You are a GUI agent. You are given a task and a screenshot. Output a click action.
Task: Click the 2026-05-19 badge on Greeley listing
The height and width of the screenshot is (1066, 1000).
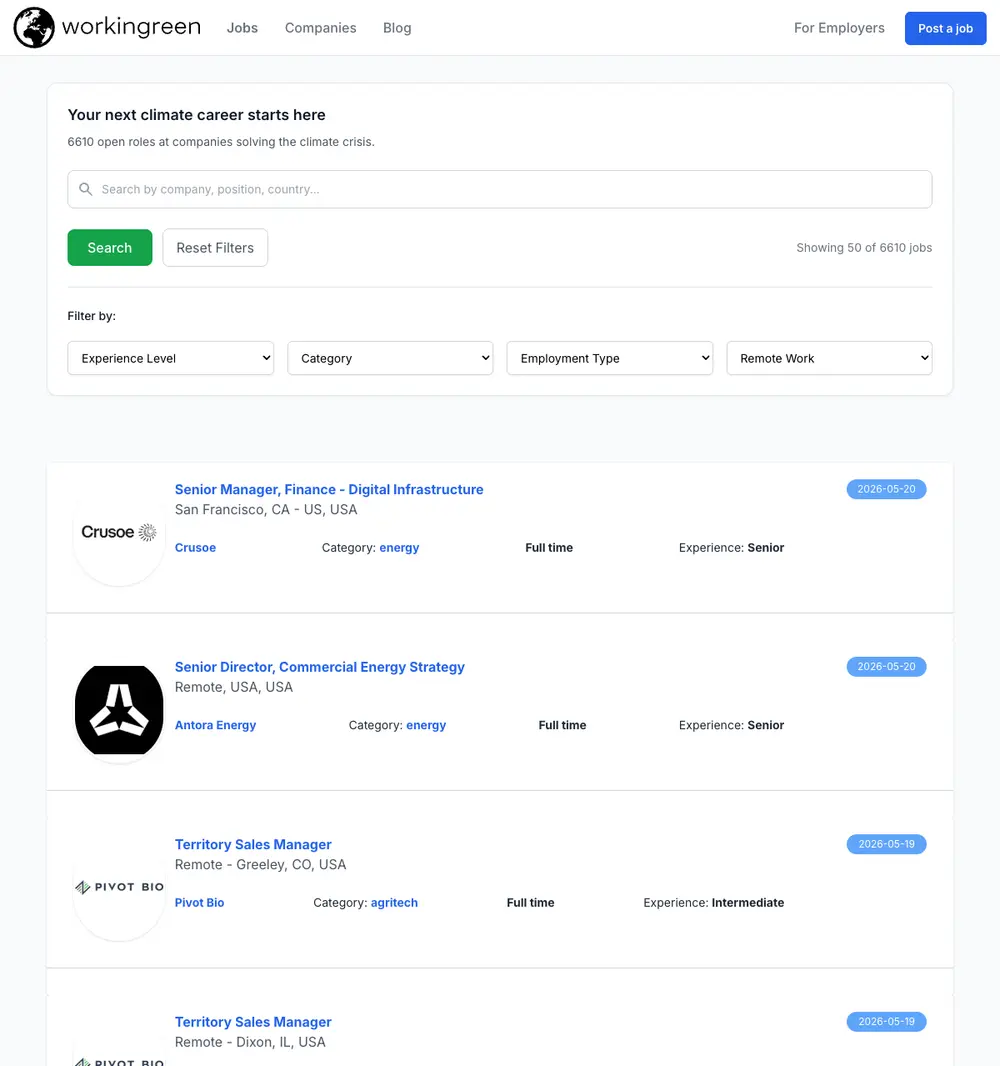(x=886, y=844)
